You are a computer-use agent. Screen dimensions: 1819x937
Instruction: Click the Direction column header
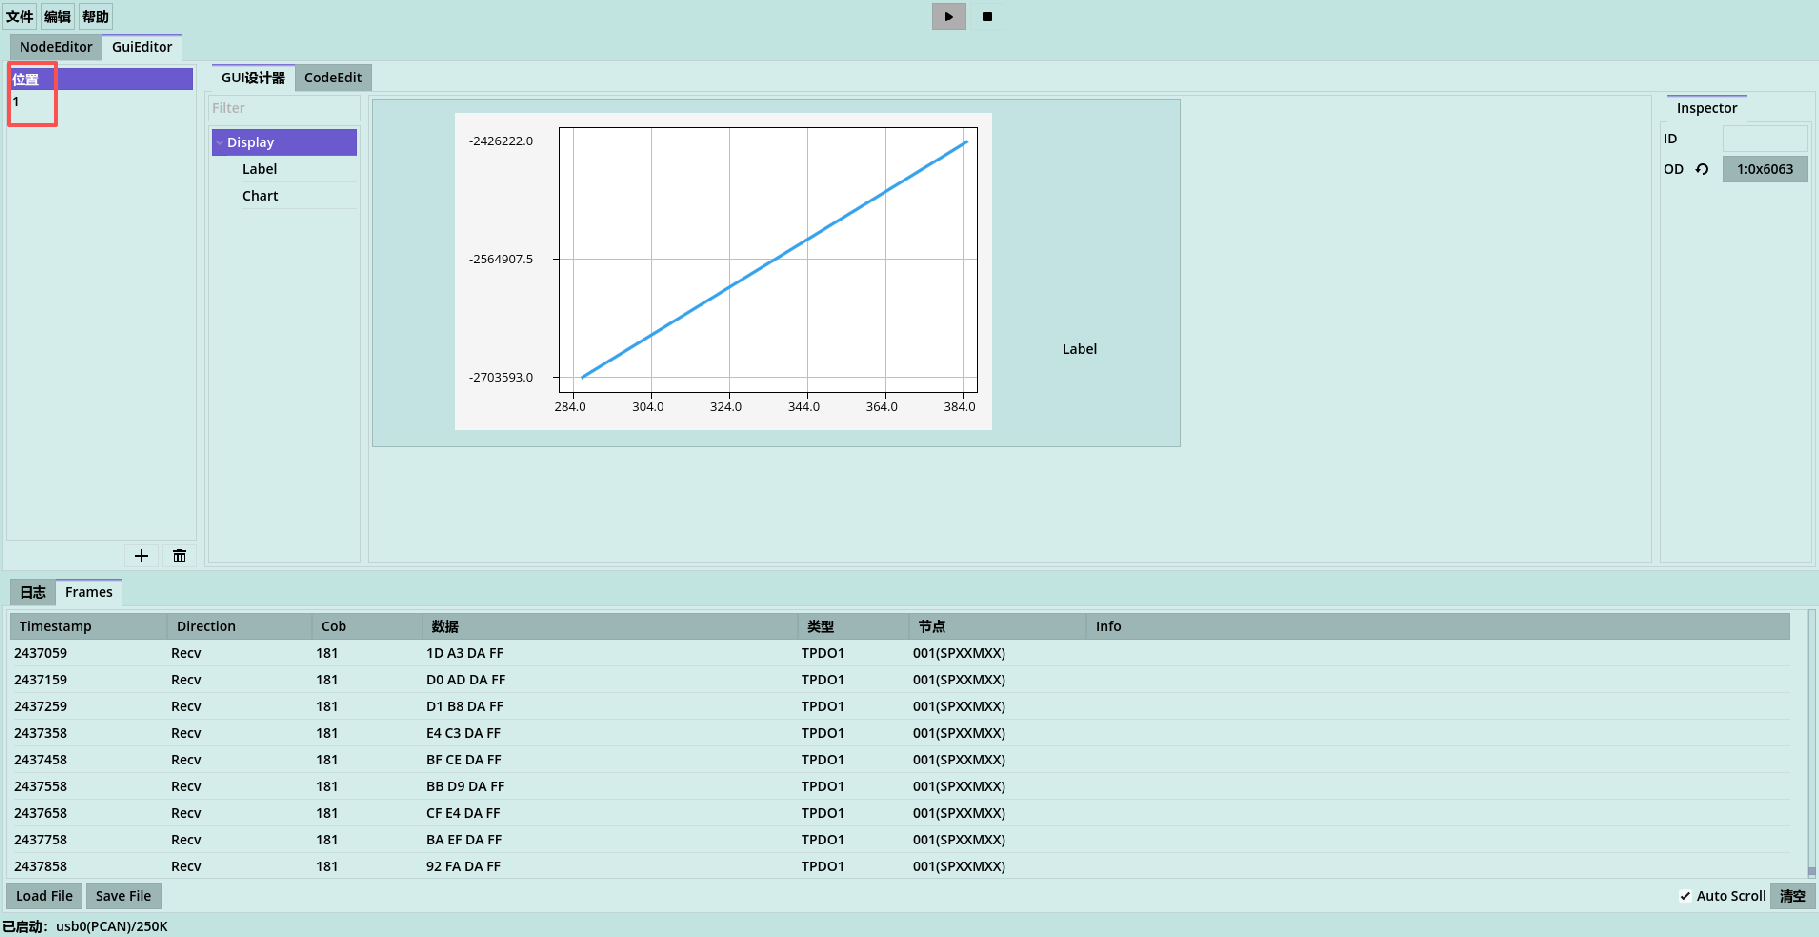239,626
